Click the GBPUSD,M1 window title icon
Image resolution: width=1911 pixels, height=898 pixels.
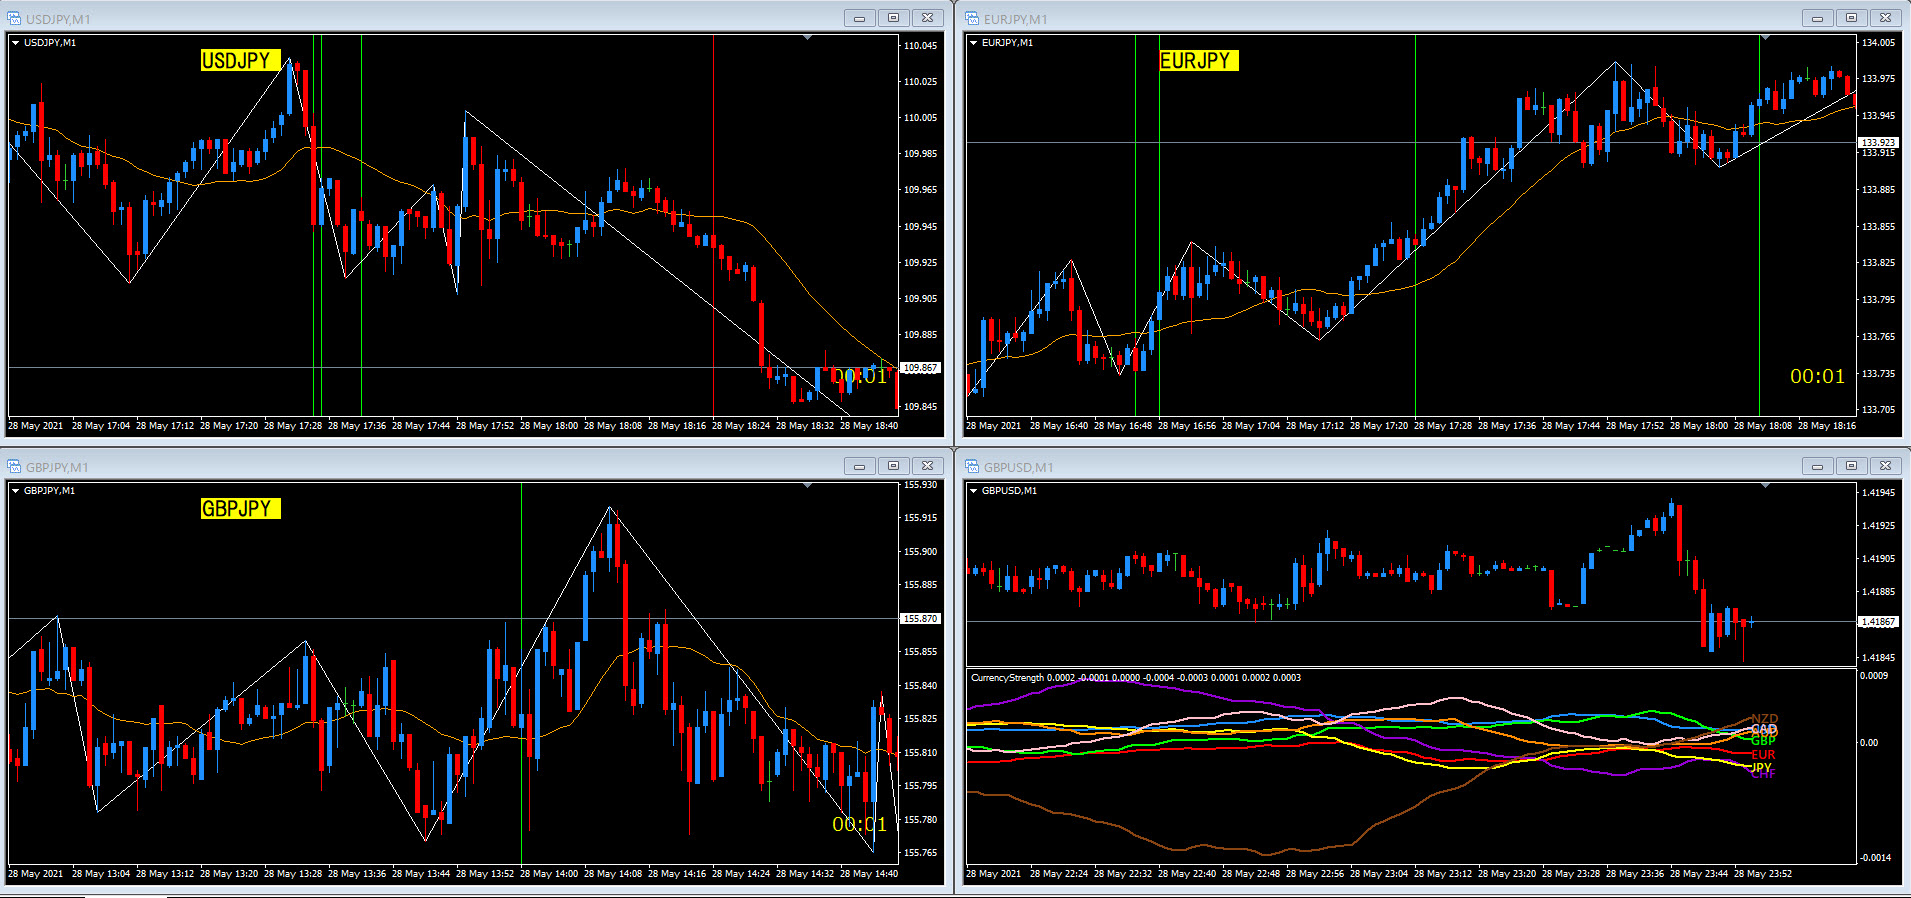[973, 466]
